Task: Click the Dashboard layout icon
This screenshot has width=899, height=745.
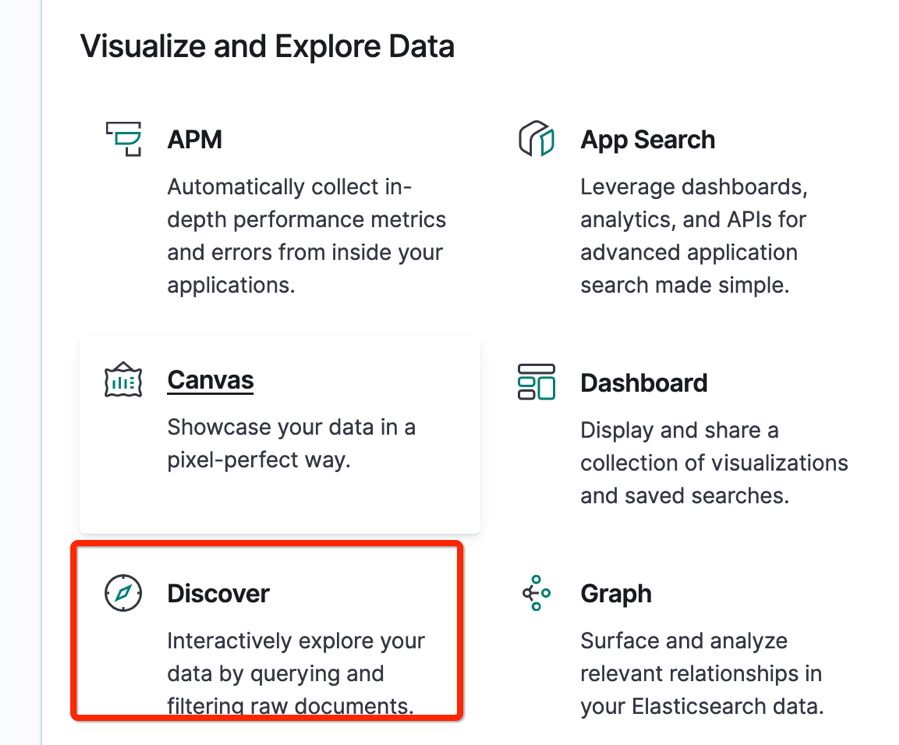Action: [536, 382]
